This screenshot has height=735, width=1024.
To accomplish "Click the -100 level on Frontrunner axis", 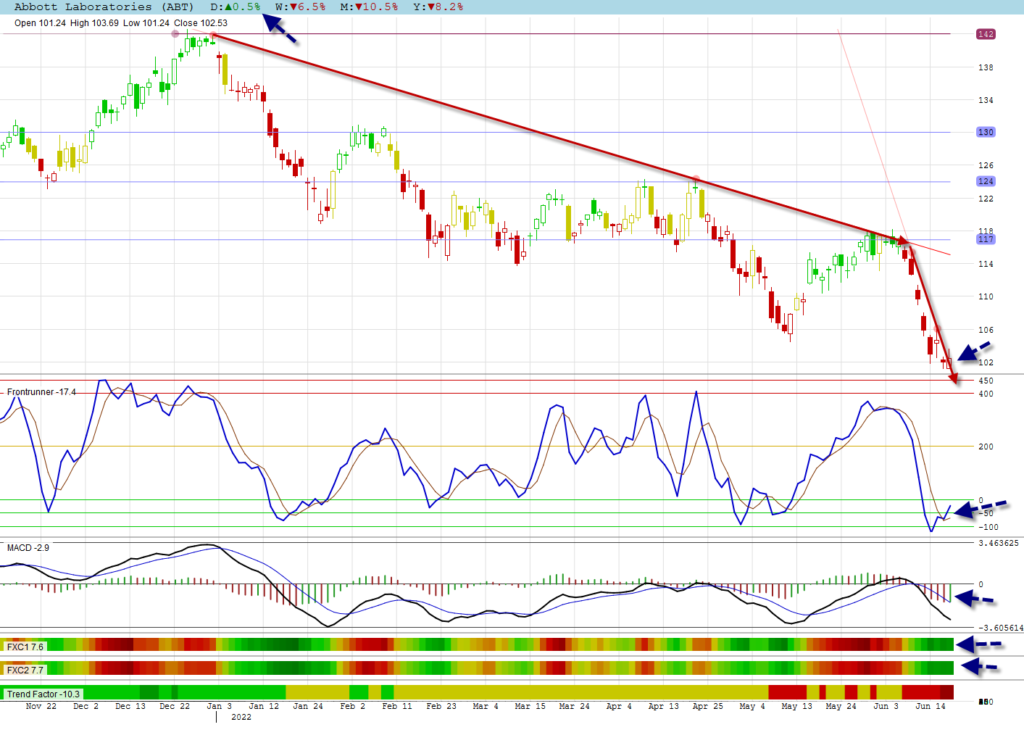I will click(x=987, y=527).
